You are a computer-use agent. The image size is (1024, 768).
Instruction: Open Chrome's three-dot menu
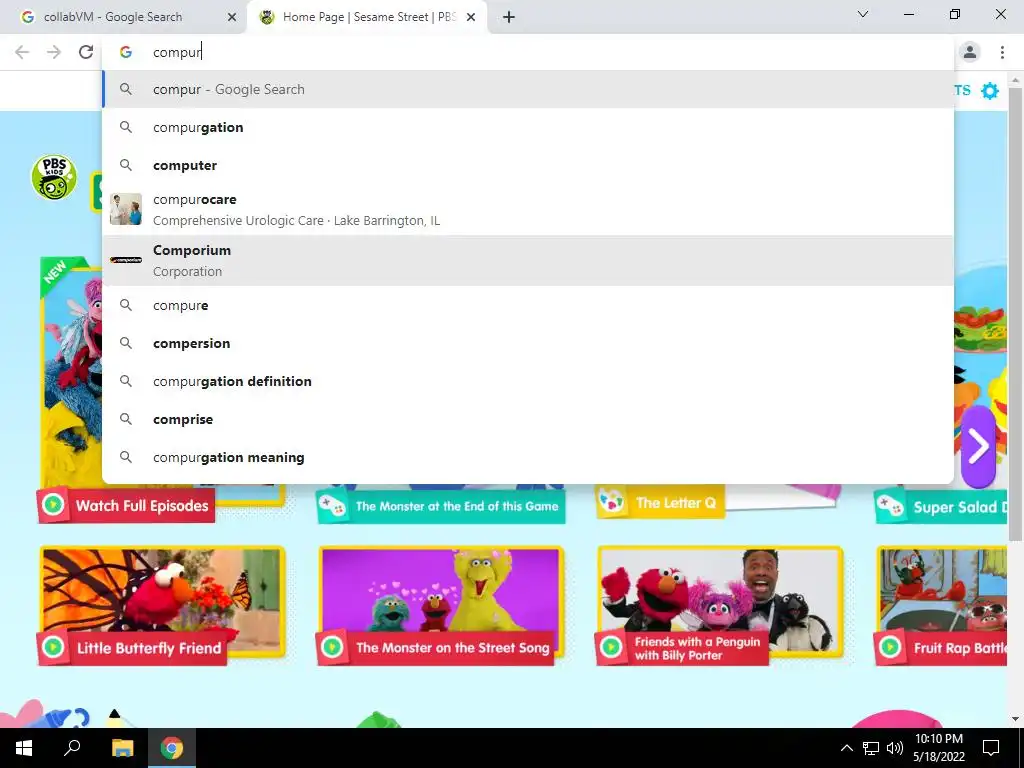pos(1002,52)
